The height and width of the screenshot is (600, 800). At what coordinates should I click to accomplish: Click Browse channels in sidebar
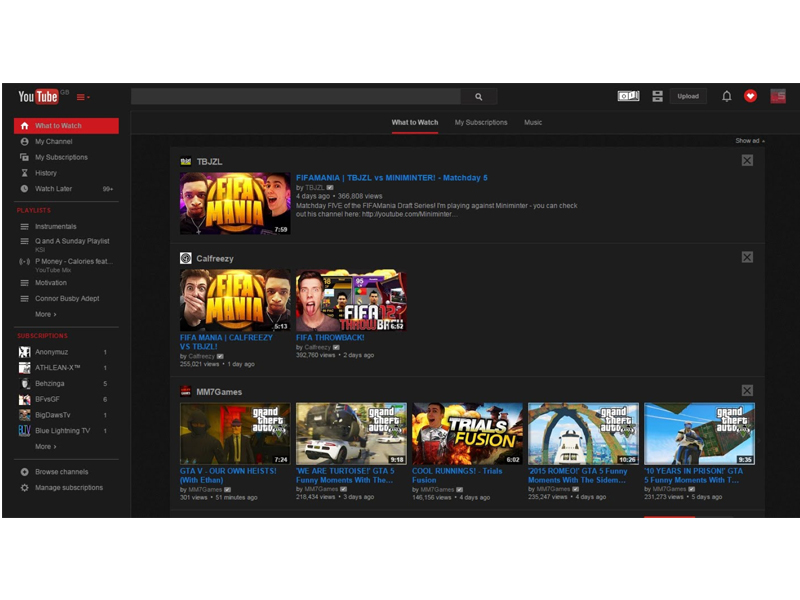click(x=61, y=472)
